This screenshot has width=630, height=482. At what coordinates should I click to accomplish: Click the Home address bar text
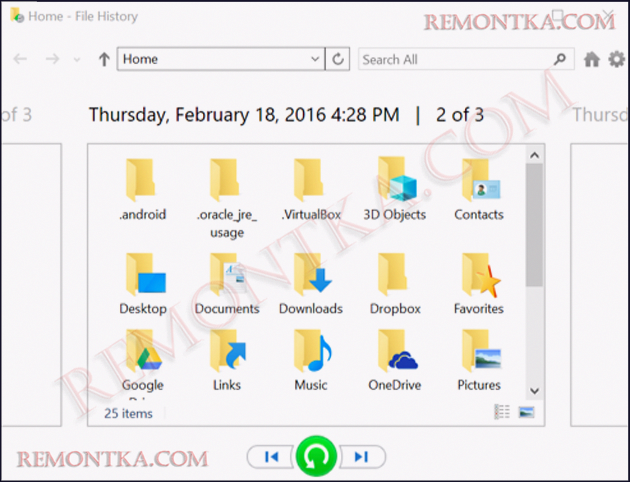click(x=140, y=59)
